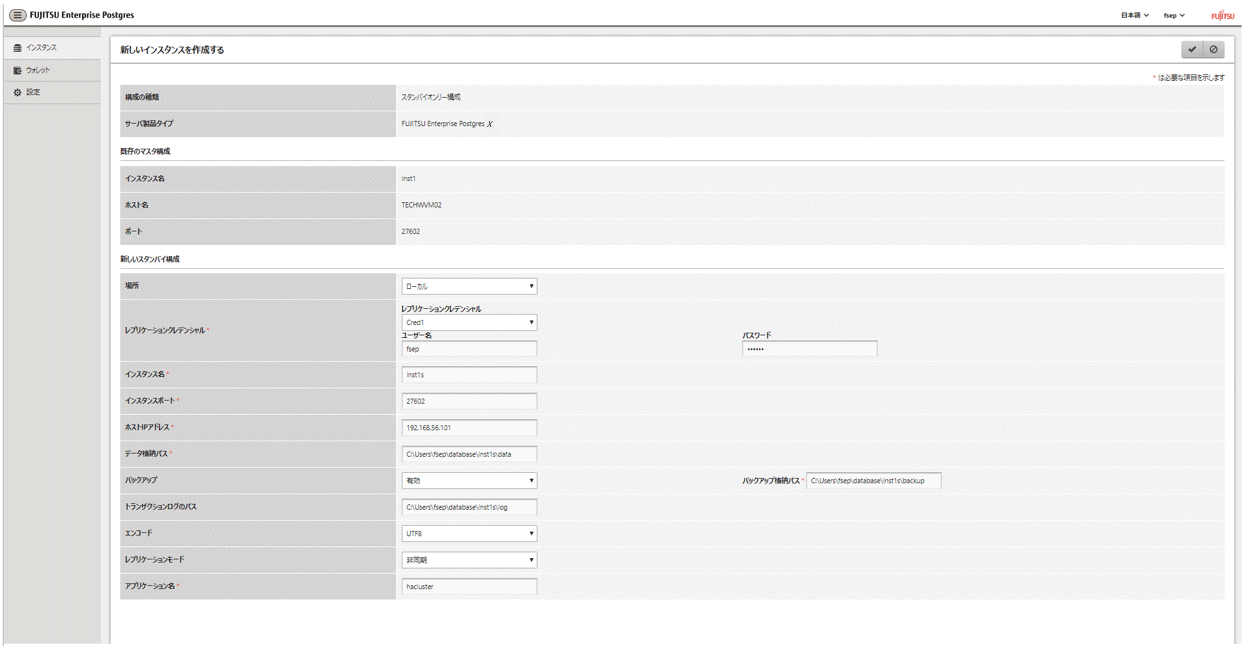This screenshot has height=647, width=1242.
Task: Click the バックアップ格納パス field
Action: pos(873,480)
